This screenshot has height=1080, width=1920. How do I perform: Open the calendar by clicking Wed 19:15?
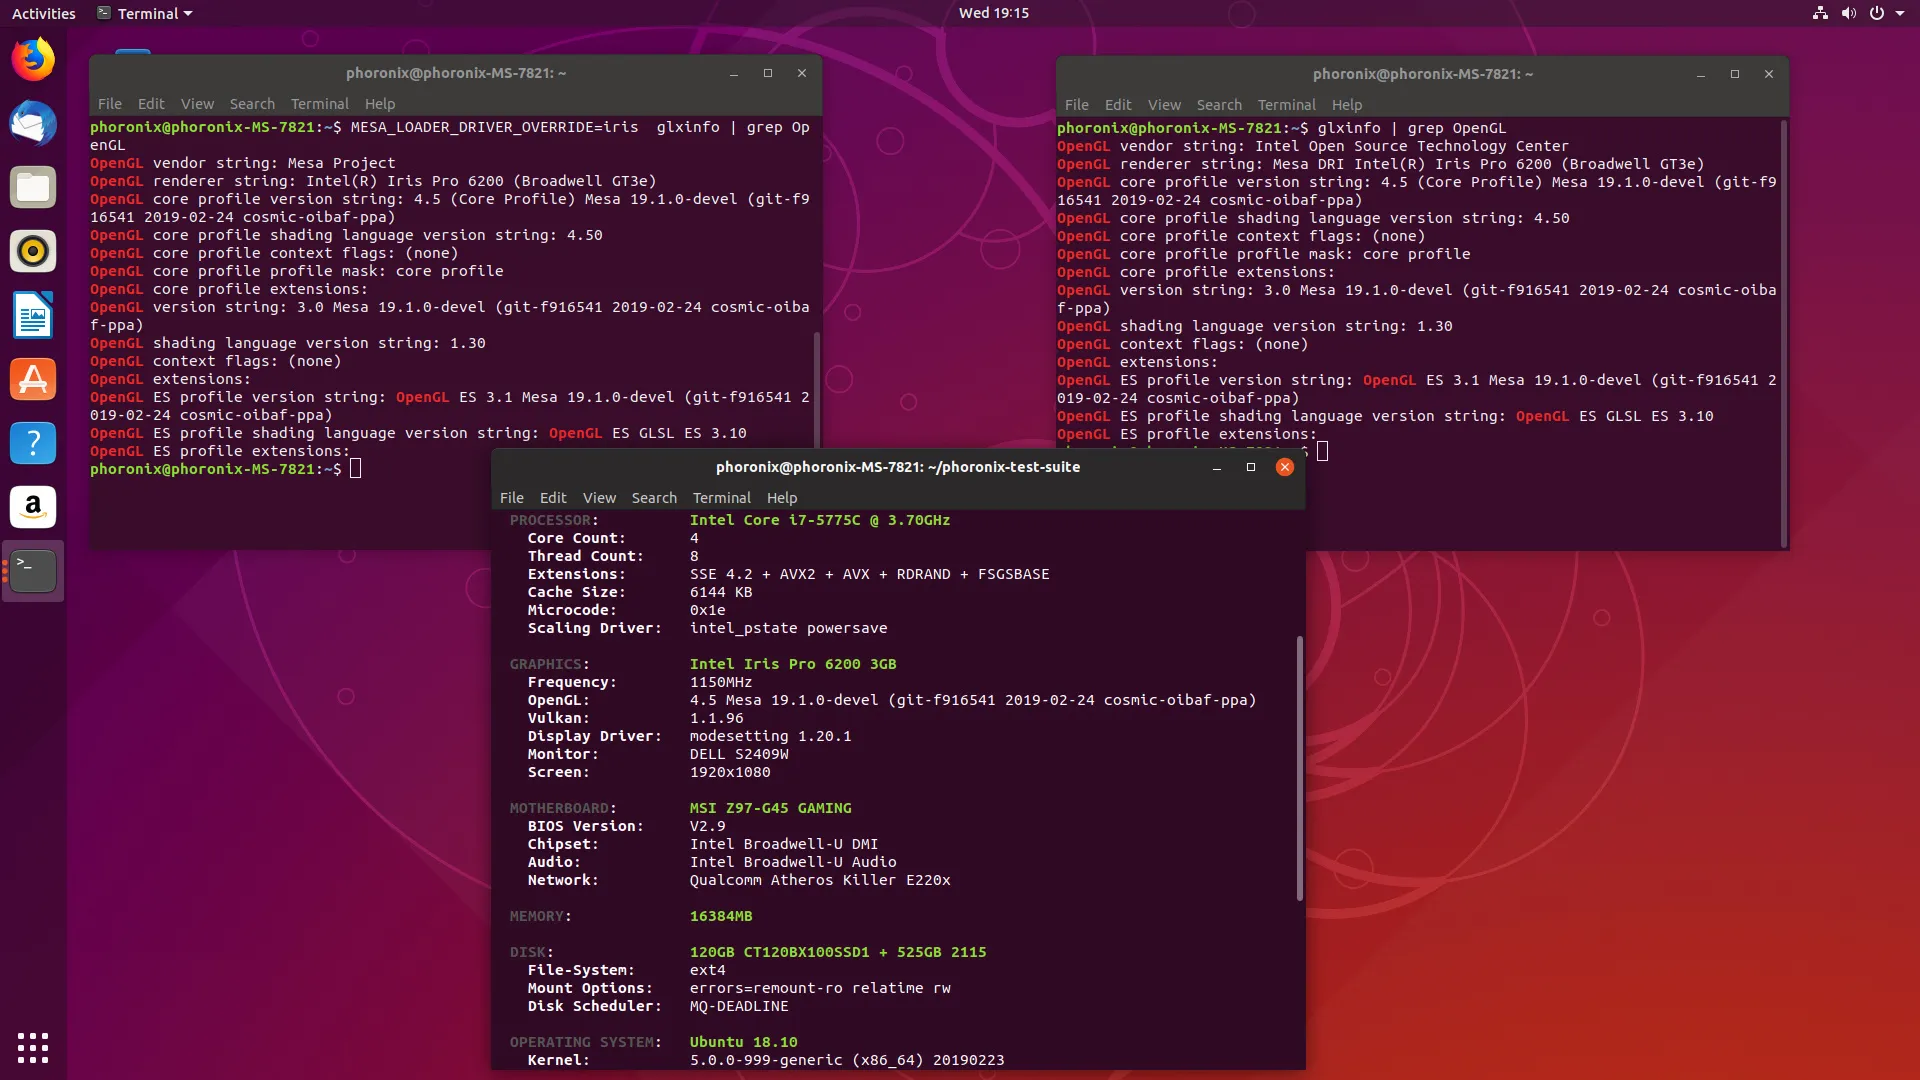click(994, 13)
